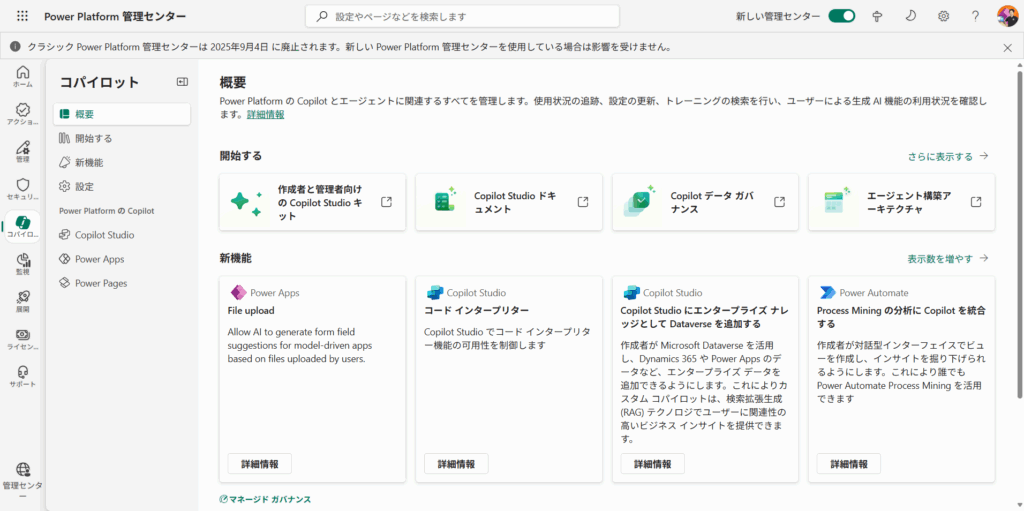This screenshot has width=1024, height=511.
Task: Collapse the コパイロット side panel
Action: pos(182,82)
